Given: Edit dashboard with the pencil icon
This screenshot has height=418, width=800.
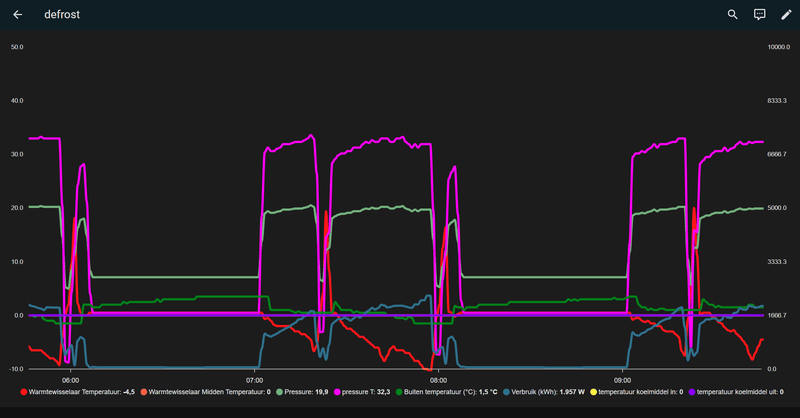Looking at the screenshot, I should pyautogui.click(x=786, y=15).
